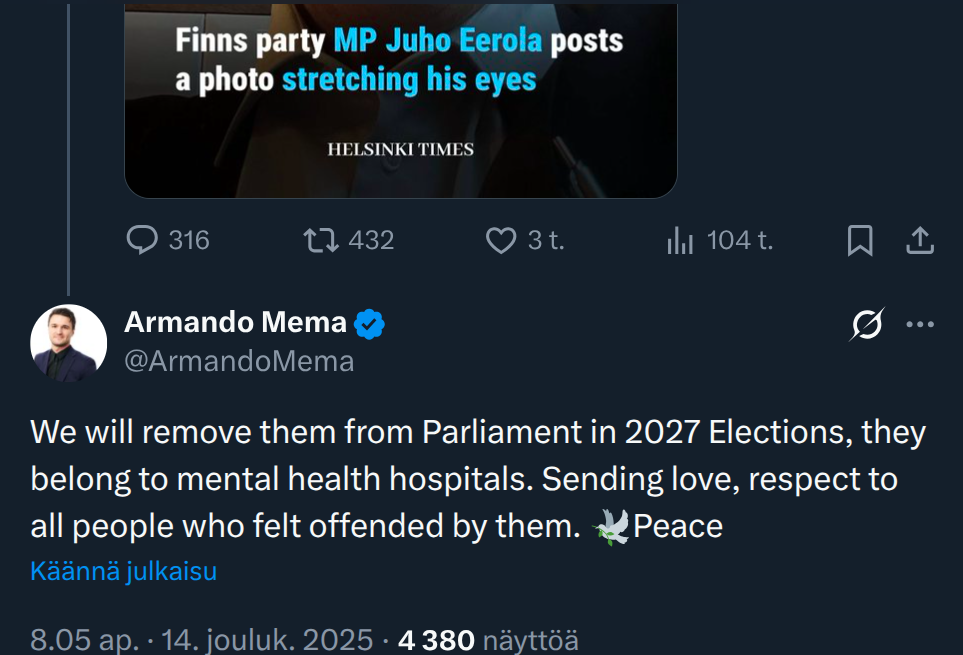Image resolution: width=963 pixels, height=655 pixels.
Task: Click the 4 380 näyttöä view count
Action: (488, 640)
